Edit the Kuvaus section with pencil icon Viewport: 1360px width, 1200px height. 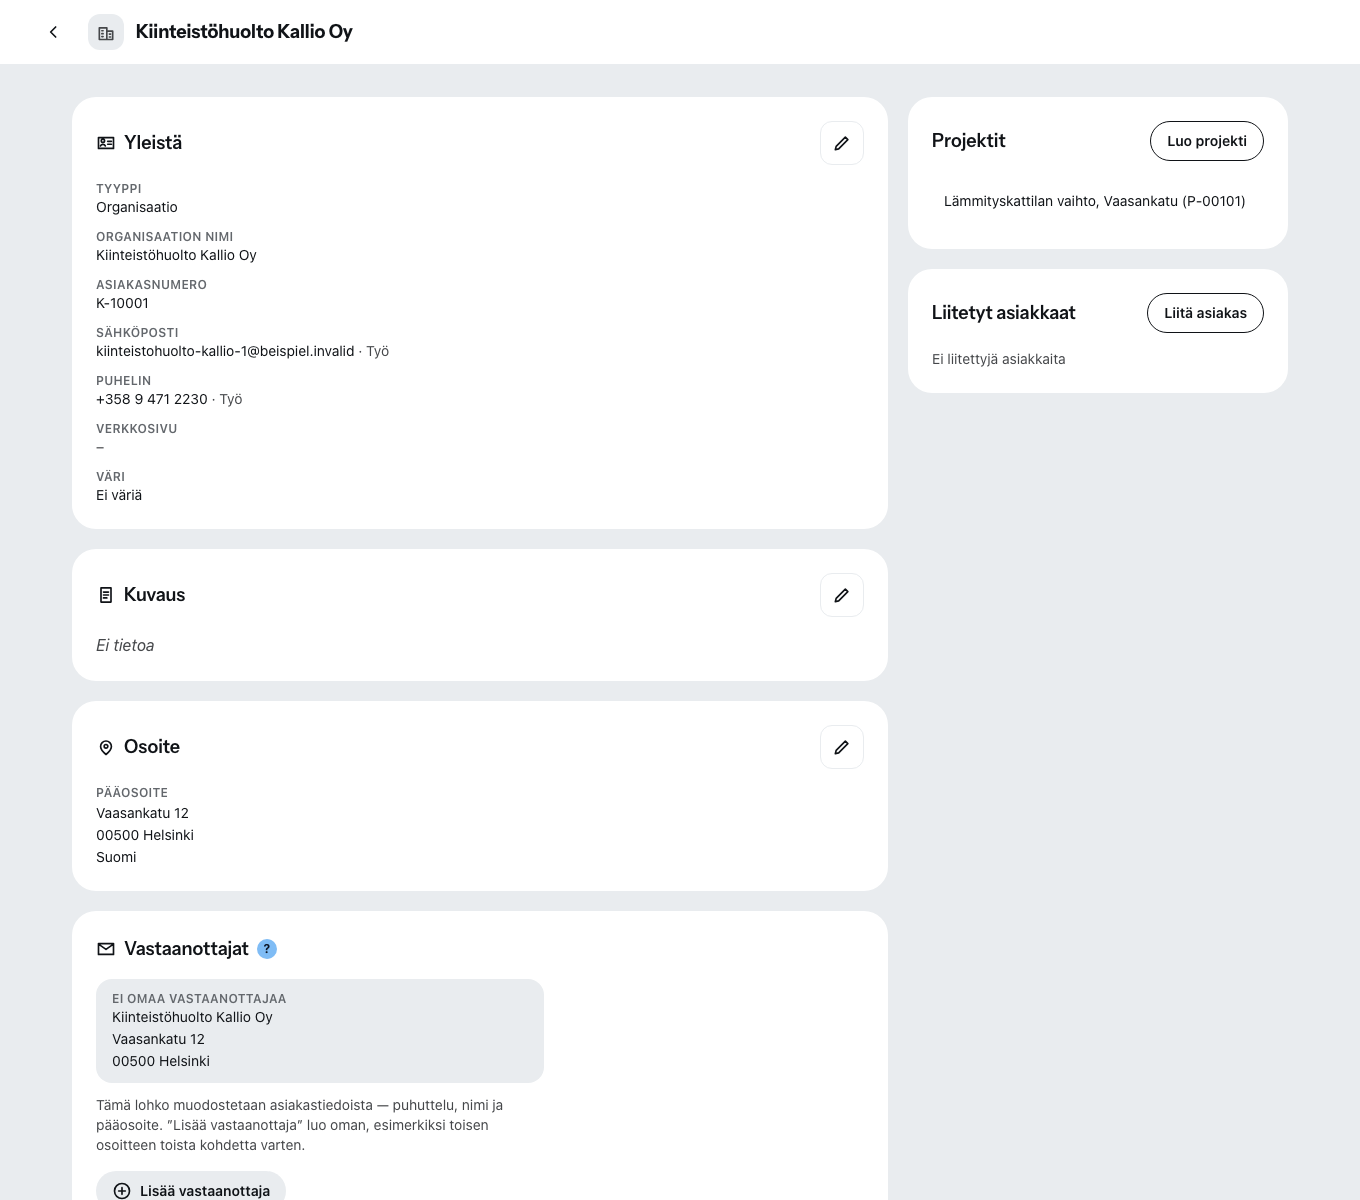coord(842,595)
